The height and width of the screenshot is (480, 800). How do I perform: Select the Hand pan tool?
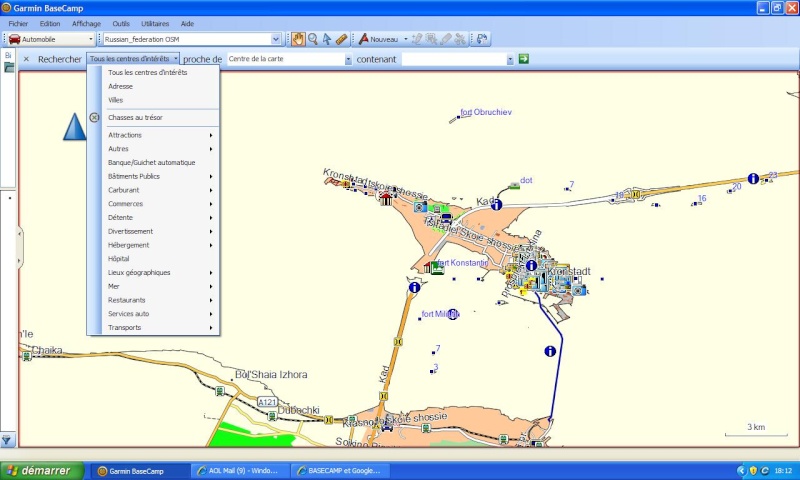pyautogui.click(x=298, y=39)
